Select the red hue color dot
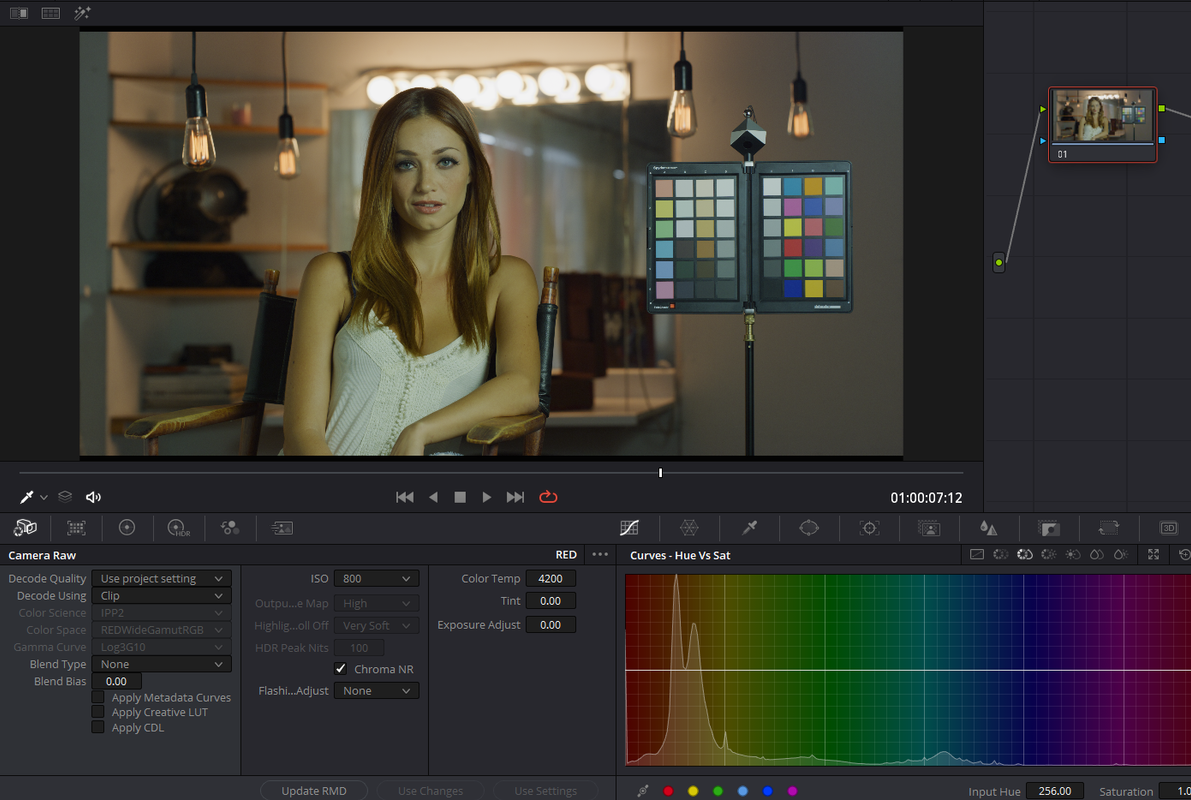Screen dimensions: 1191x800 click(x=668, y=791)
